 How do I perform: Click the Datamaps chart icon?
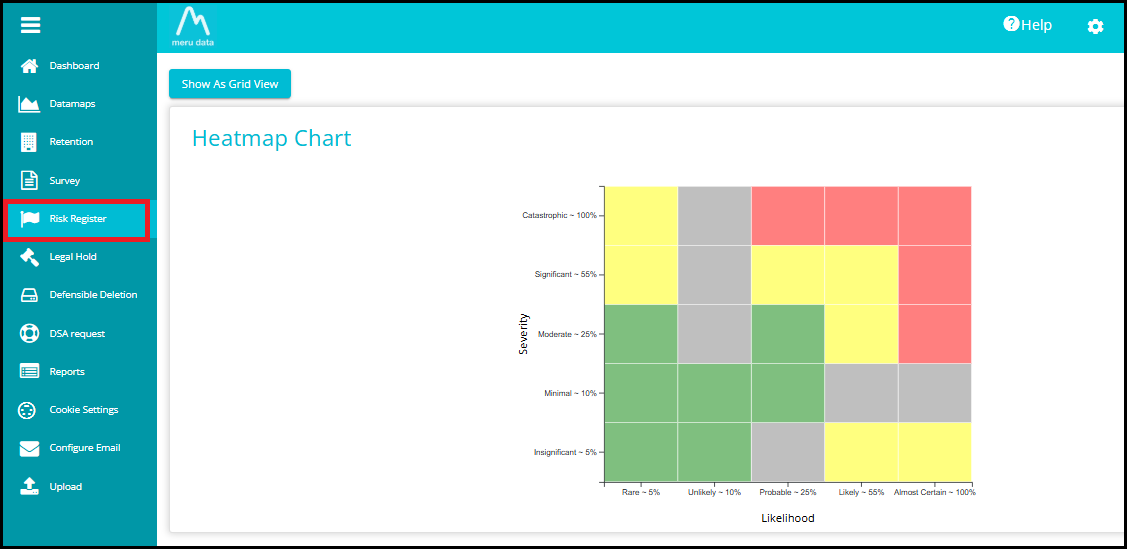tap(30, 104)
